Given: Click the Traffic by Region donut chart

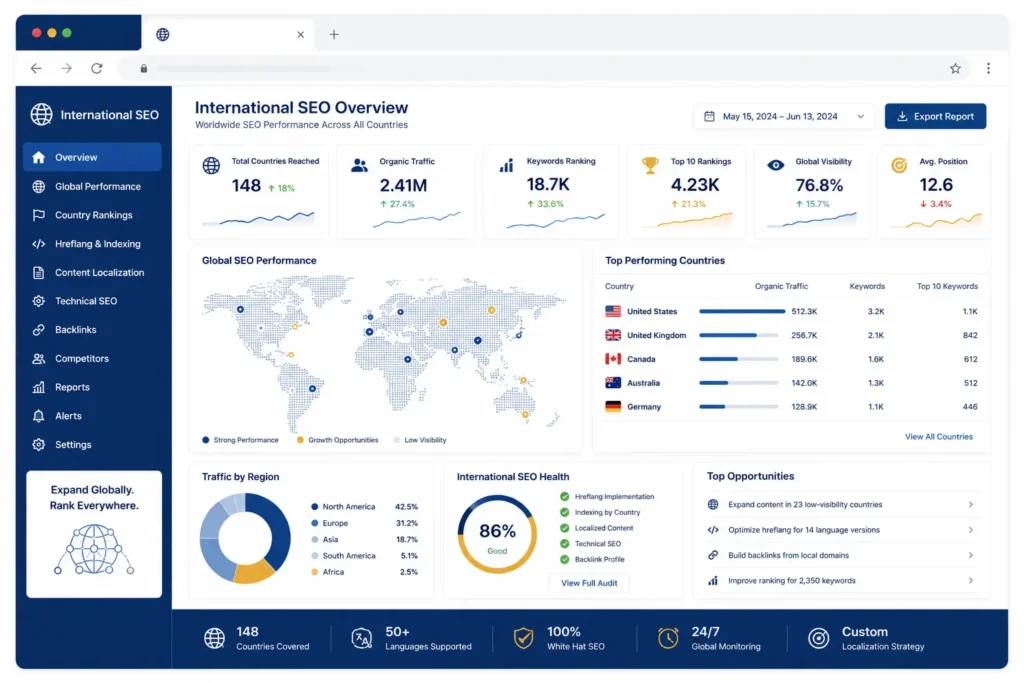Looking at the screenshot, I should click(x=245, y=538).
